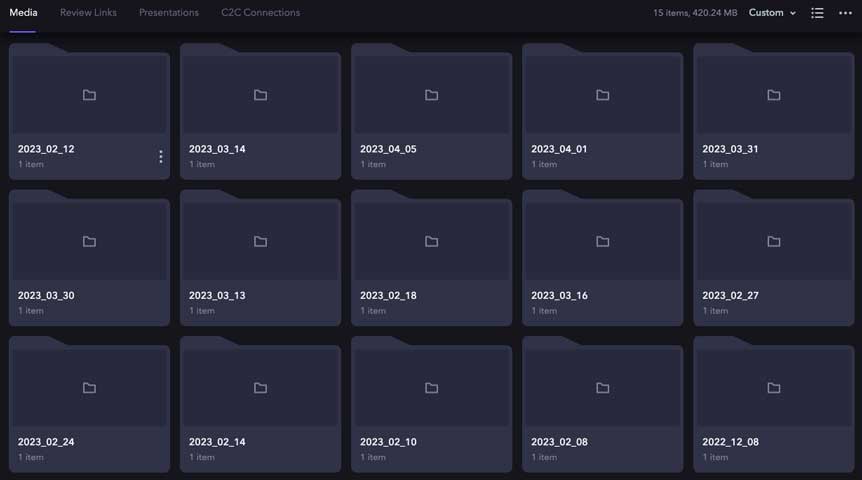Open the 2023_04_01 folder name
This screenshot has height=480, width=862.
pyautogui.click(x=559, y=149)
